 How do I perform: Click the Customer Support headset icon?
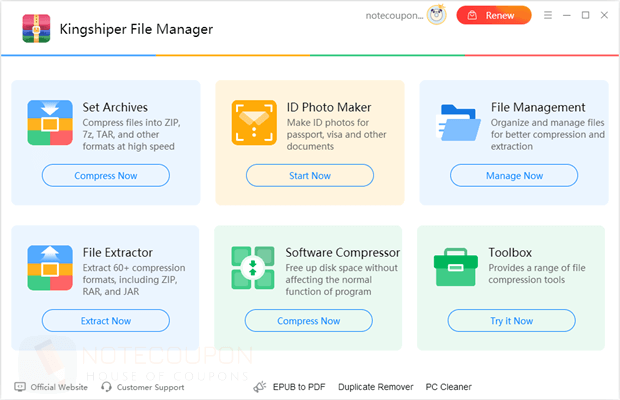coord(106,387)
